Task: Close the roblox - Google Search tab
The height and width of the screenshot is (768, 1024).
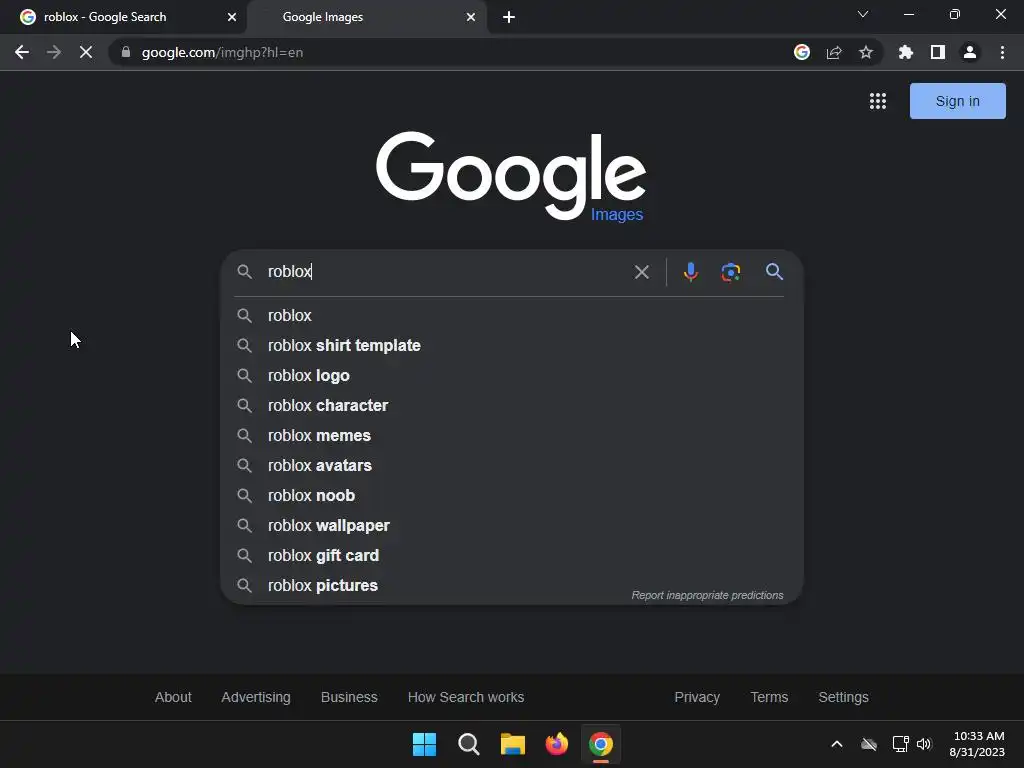Action: (x=232, y=17)
